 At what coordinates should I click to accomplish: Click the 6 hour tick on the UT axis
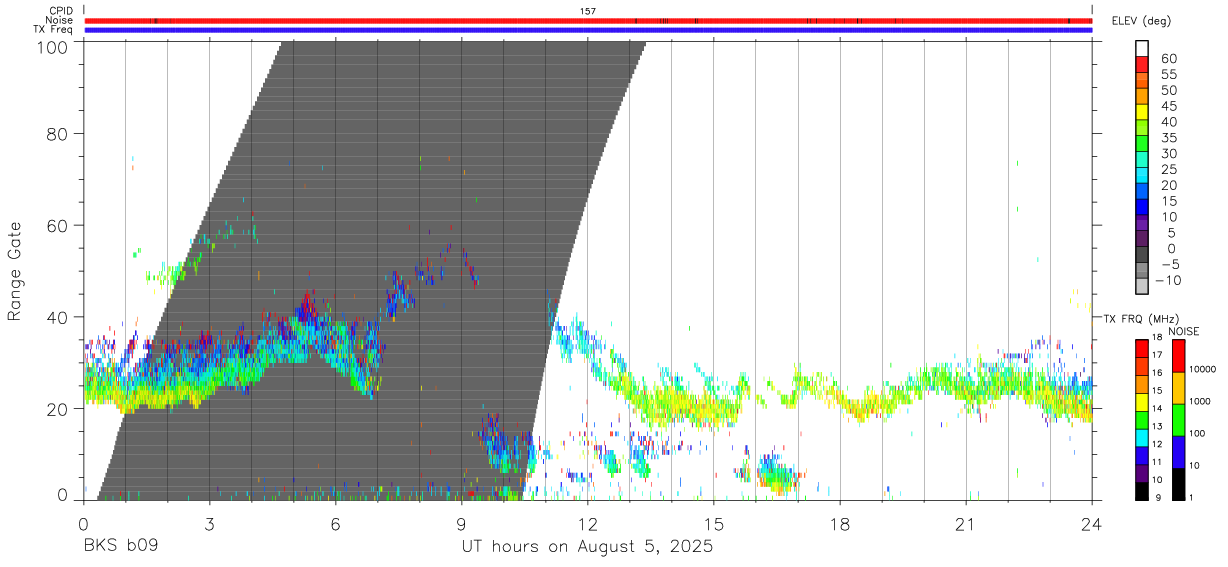pyautogui.click(x=335, y=524)
